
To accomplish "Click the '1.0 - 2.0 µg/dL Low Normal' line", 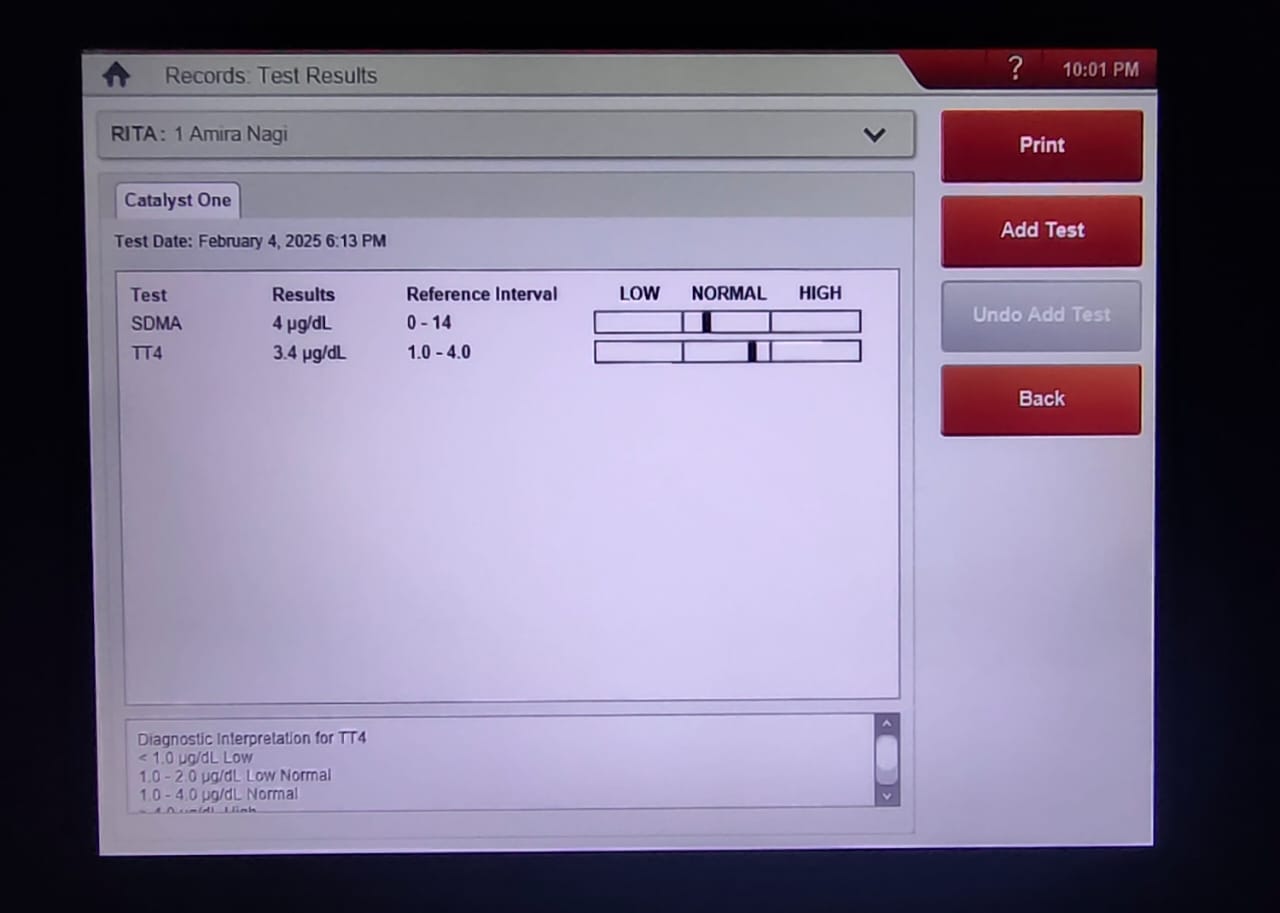I will (235, 775).
